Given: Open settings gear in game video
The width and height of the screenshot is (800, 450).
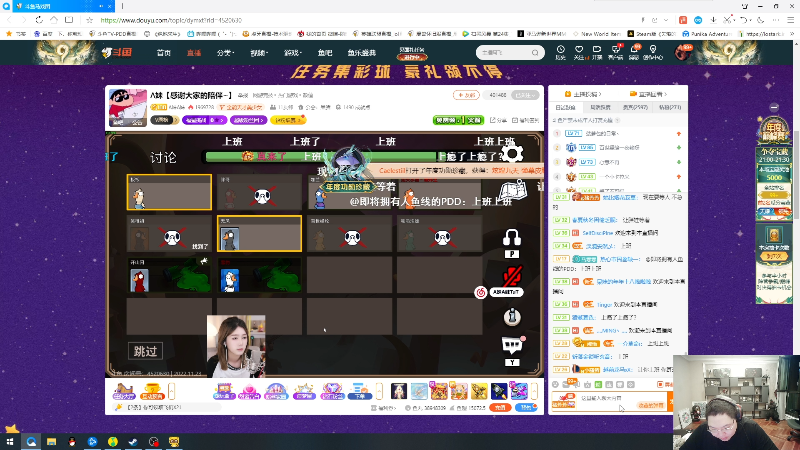Looking at the screenshot, I should pyautogui.click(x=512, y=154).
